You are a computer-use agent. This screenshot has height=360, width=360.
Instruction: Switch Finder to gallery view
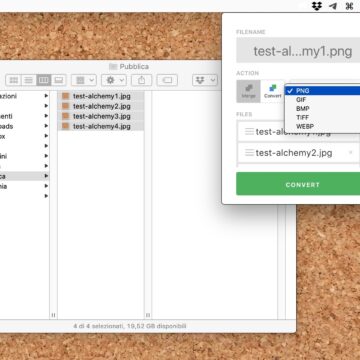click(x=59, y=80)
